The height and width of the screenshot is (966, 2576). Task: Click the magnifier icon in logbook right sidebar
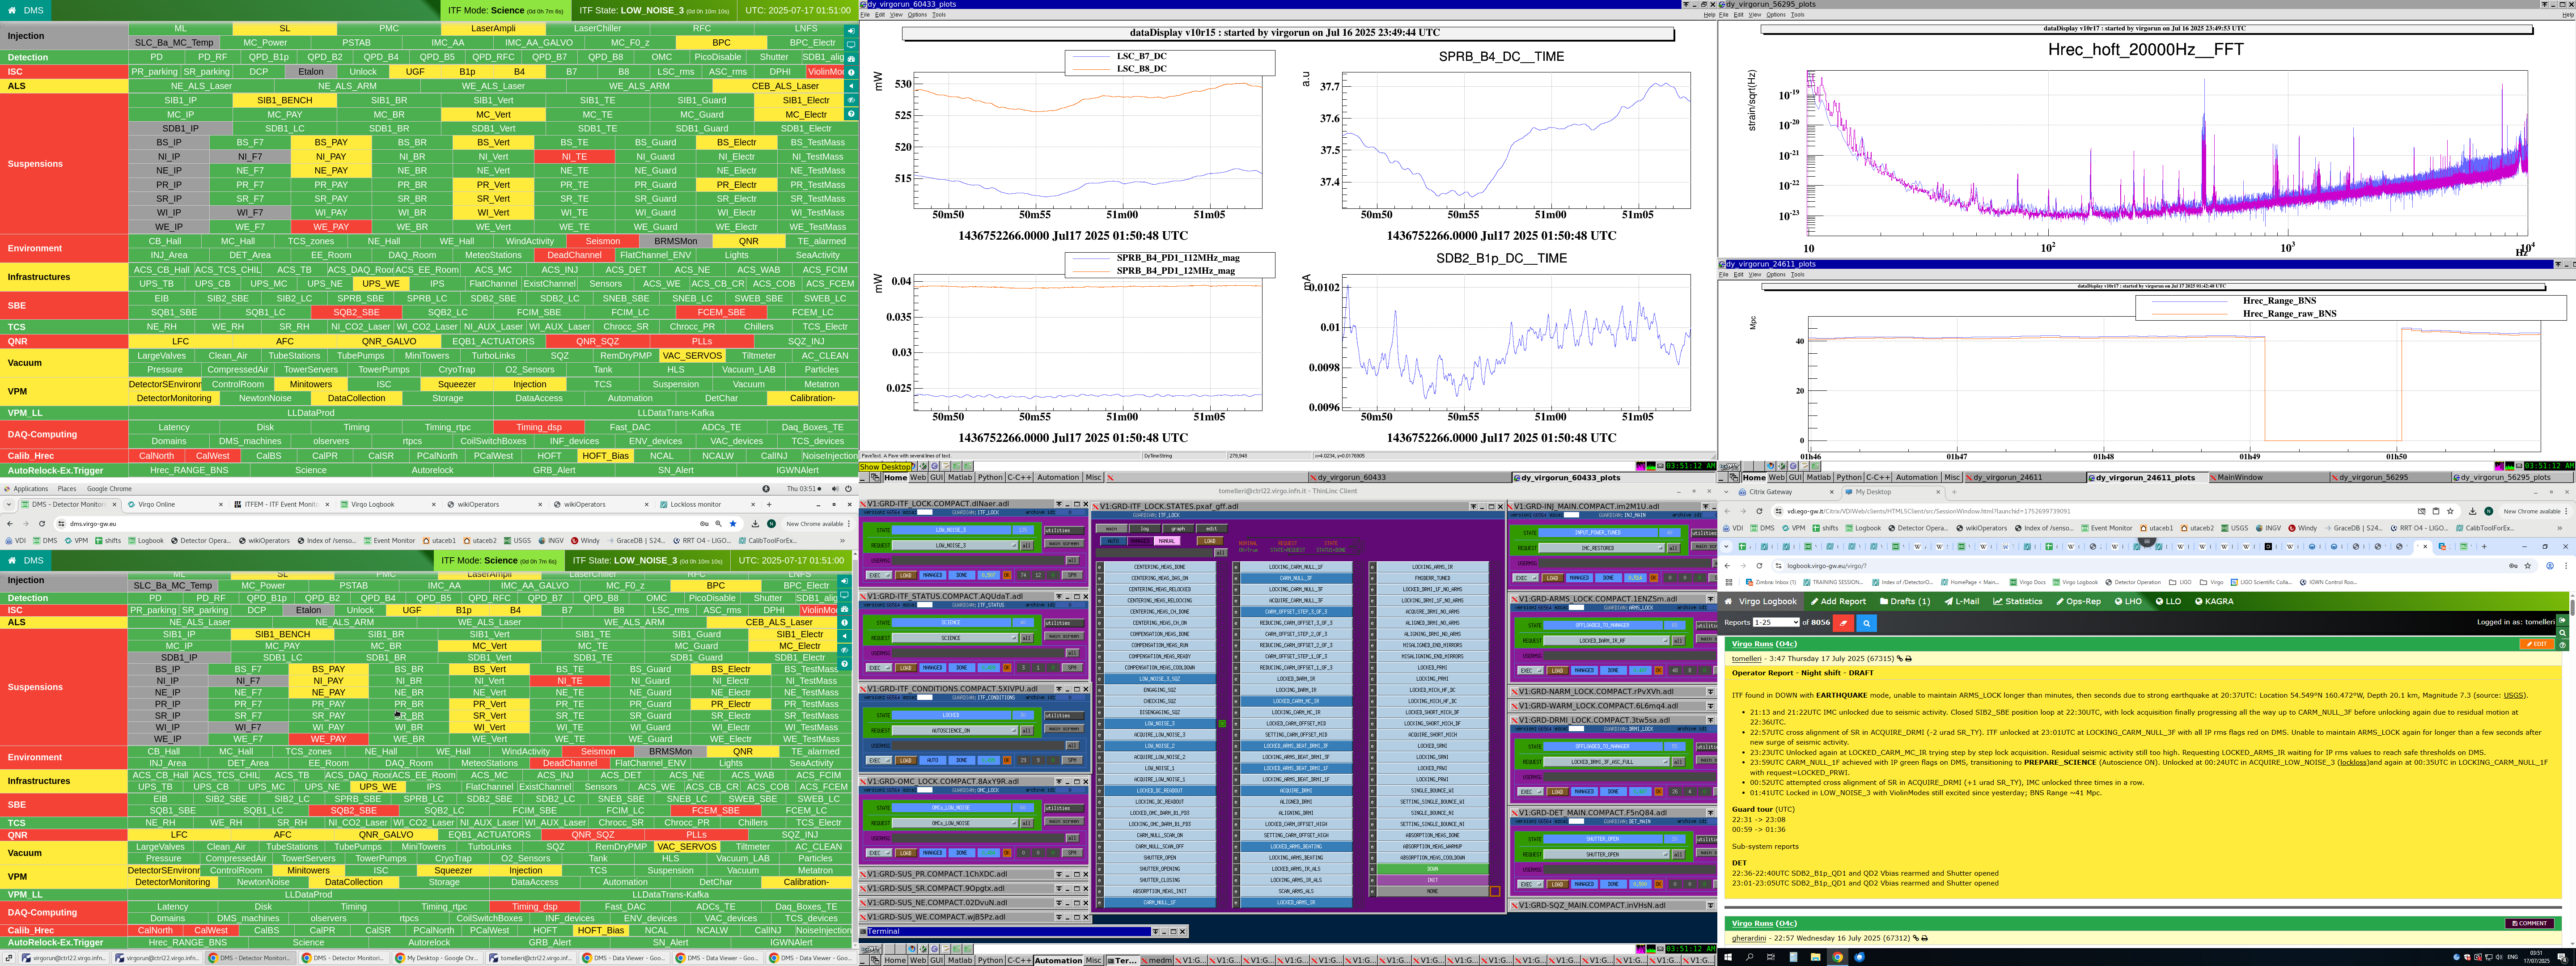(2562, 633)
